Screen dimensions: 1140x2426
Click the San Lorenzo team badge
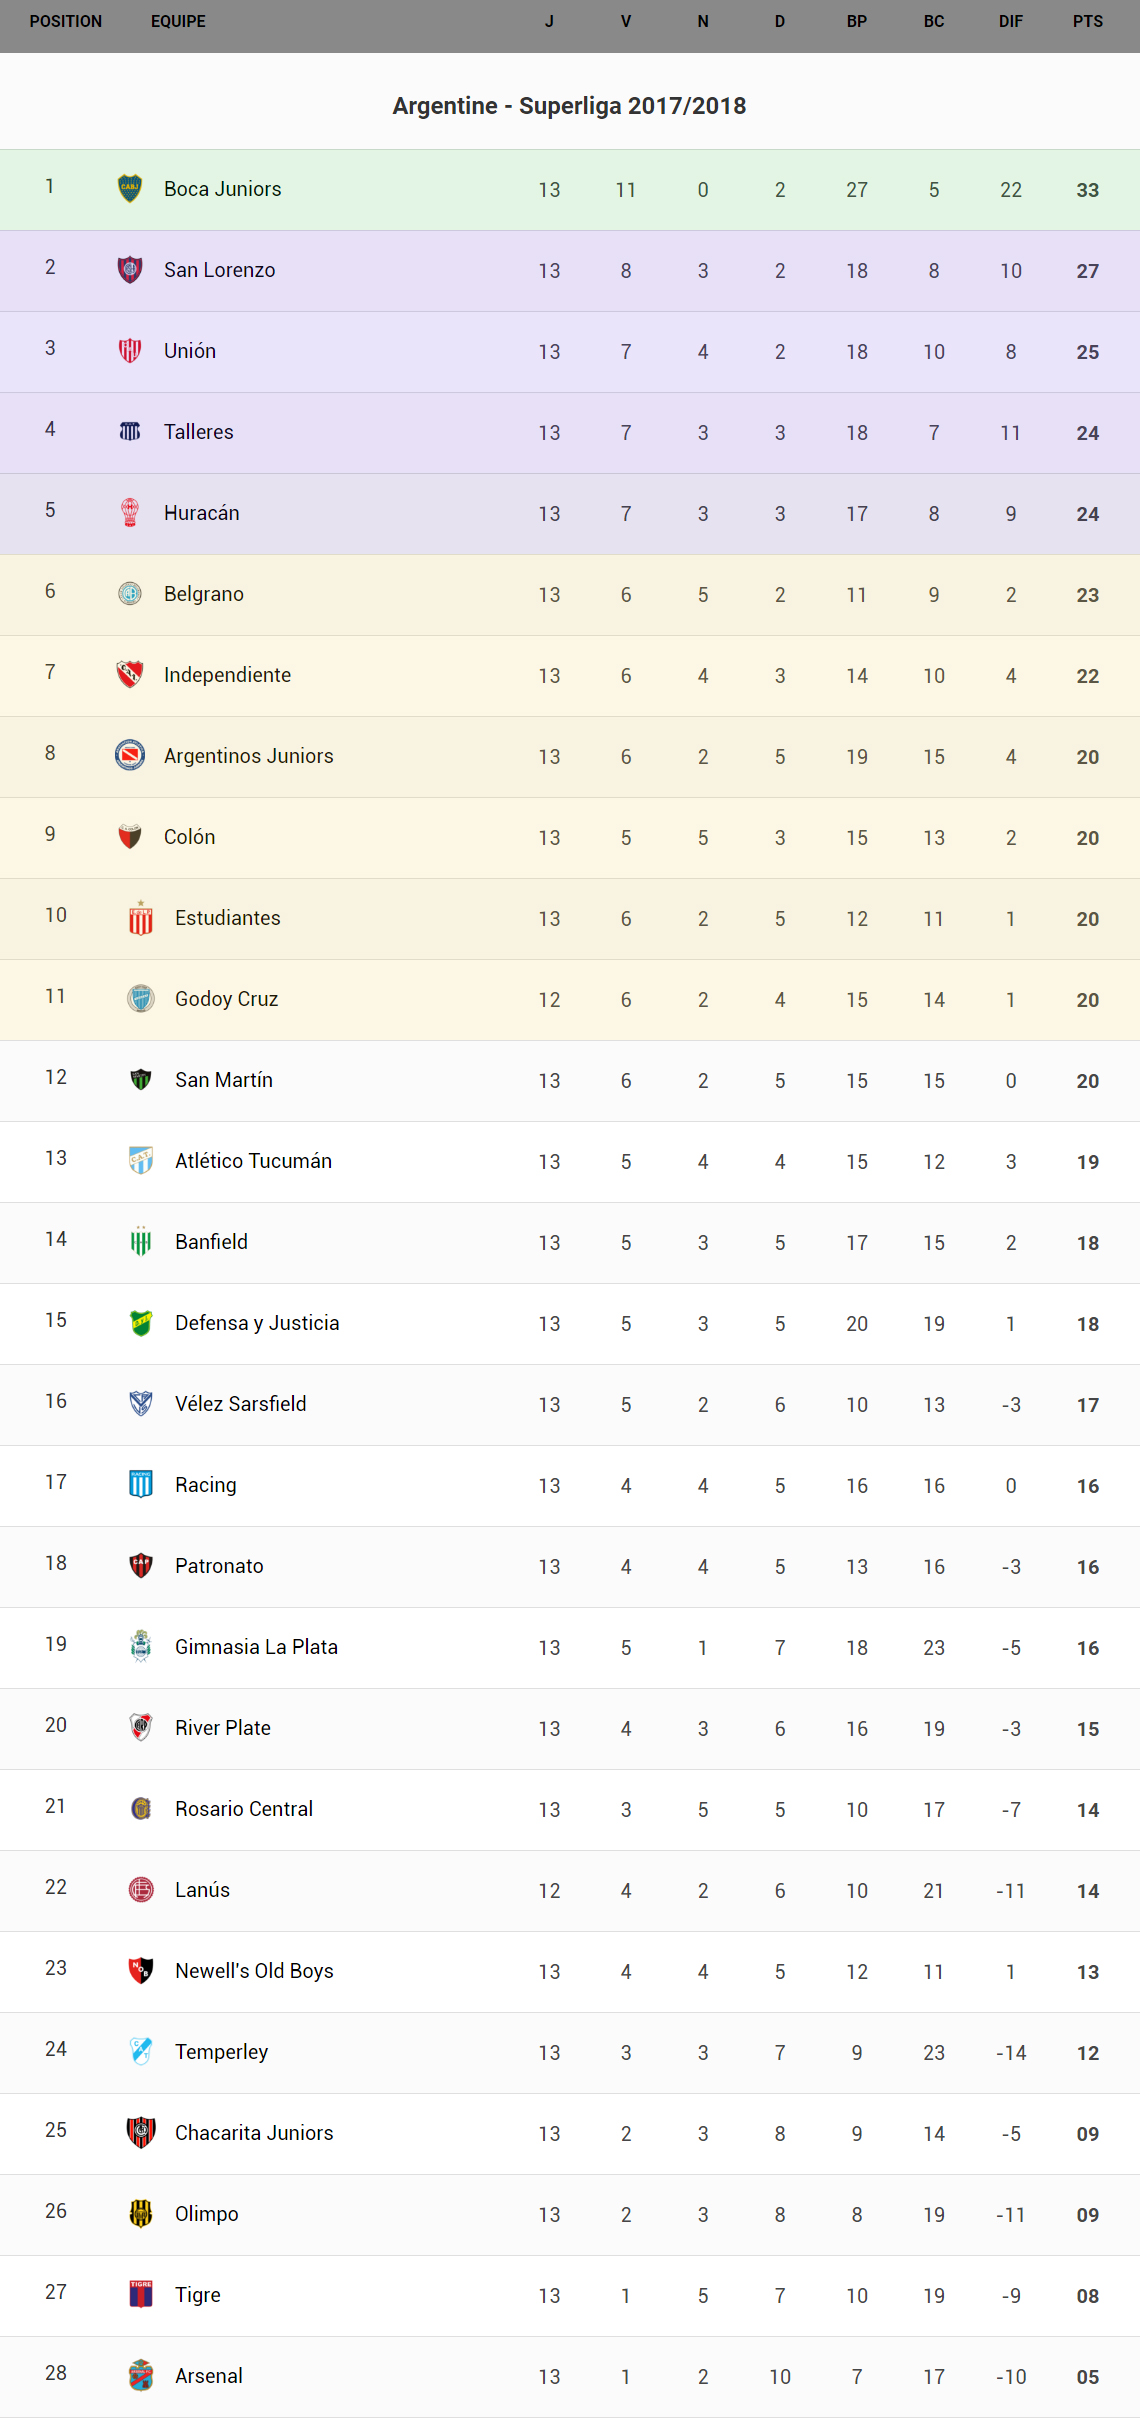[130, 270]
